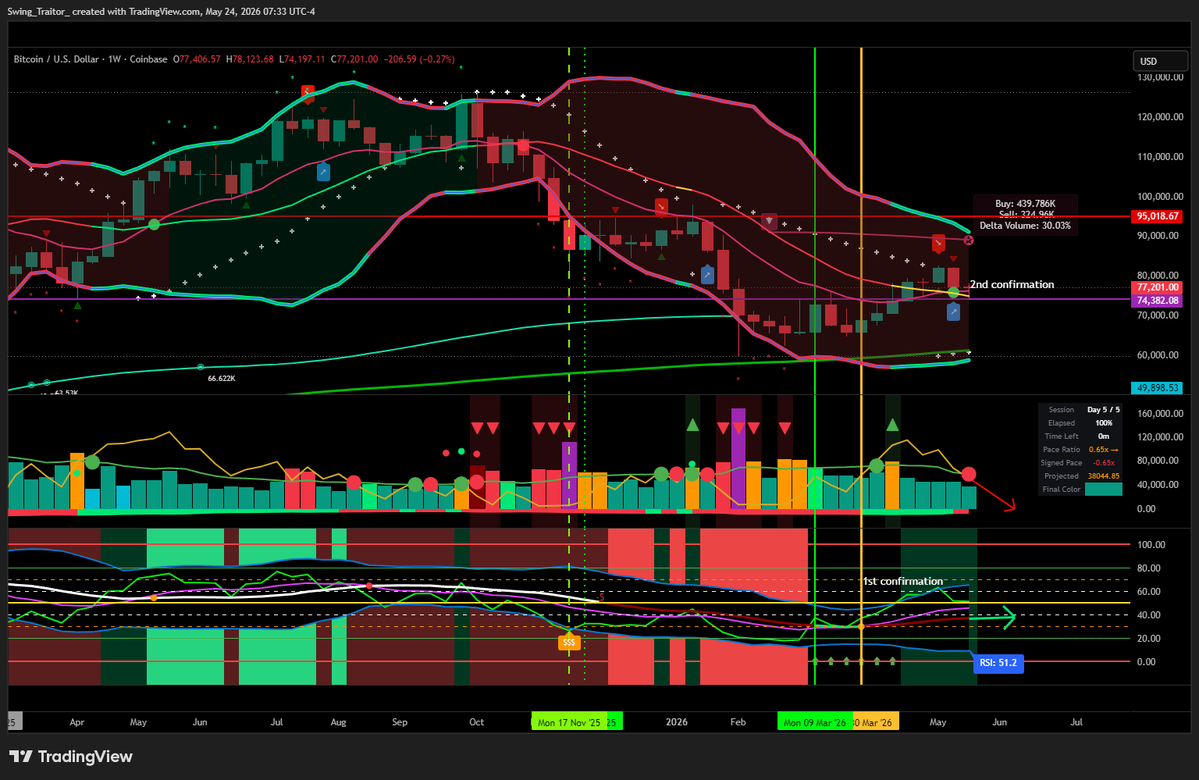Click the Buy: 439.786K text
This screenshot has width=1199, height=780.
click(x=1025, y=204)
